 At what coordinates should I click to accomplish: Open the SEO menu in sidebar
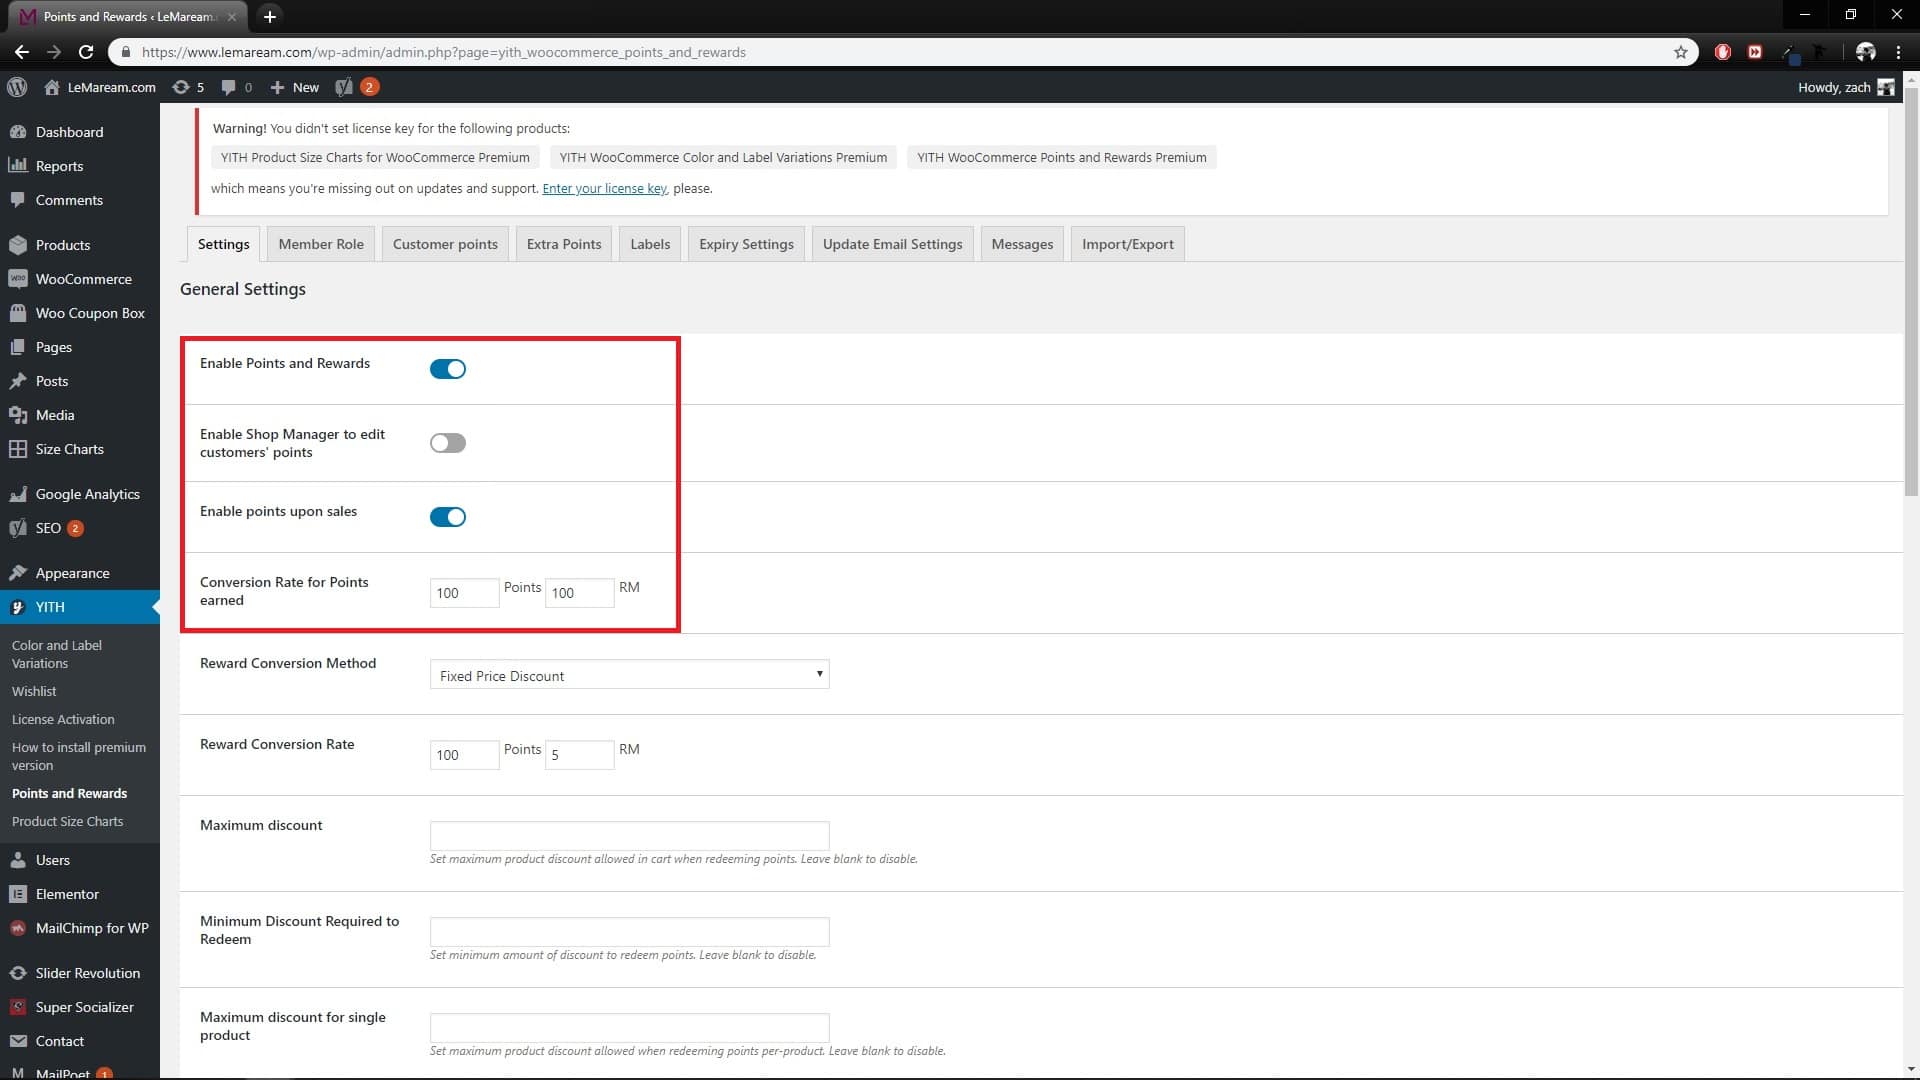coord(80,528)
